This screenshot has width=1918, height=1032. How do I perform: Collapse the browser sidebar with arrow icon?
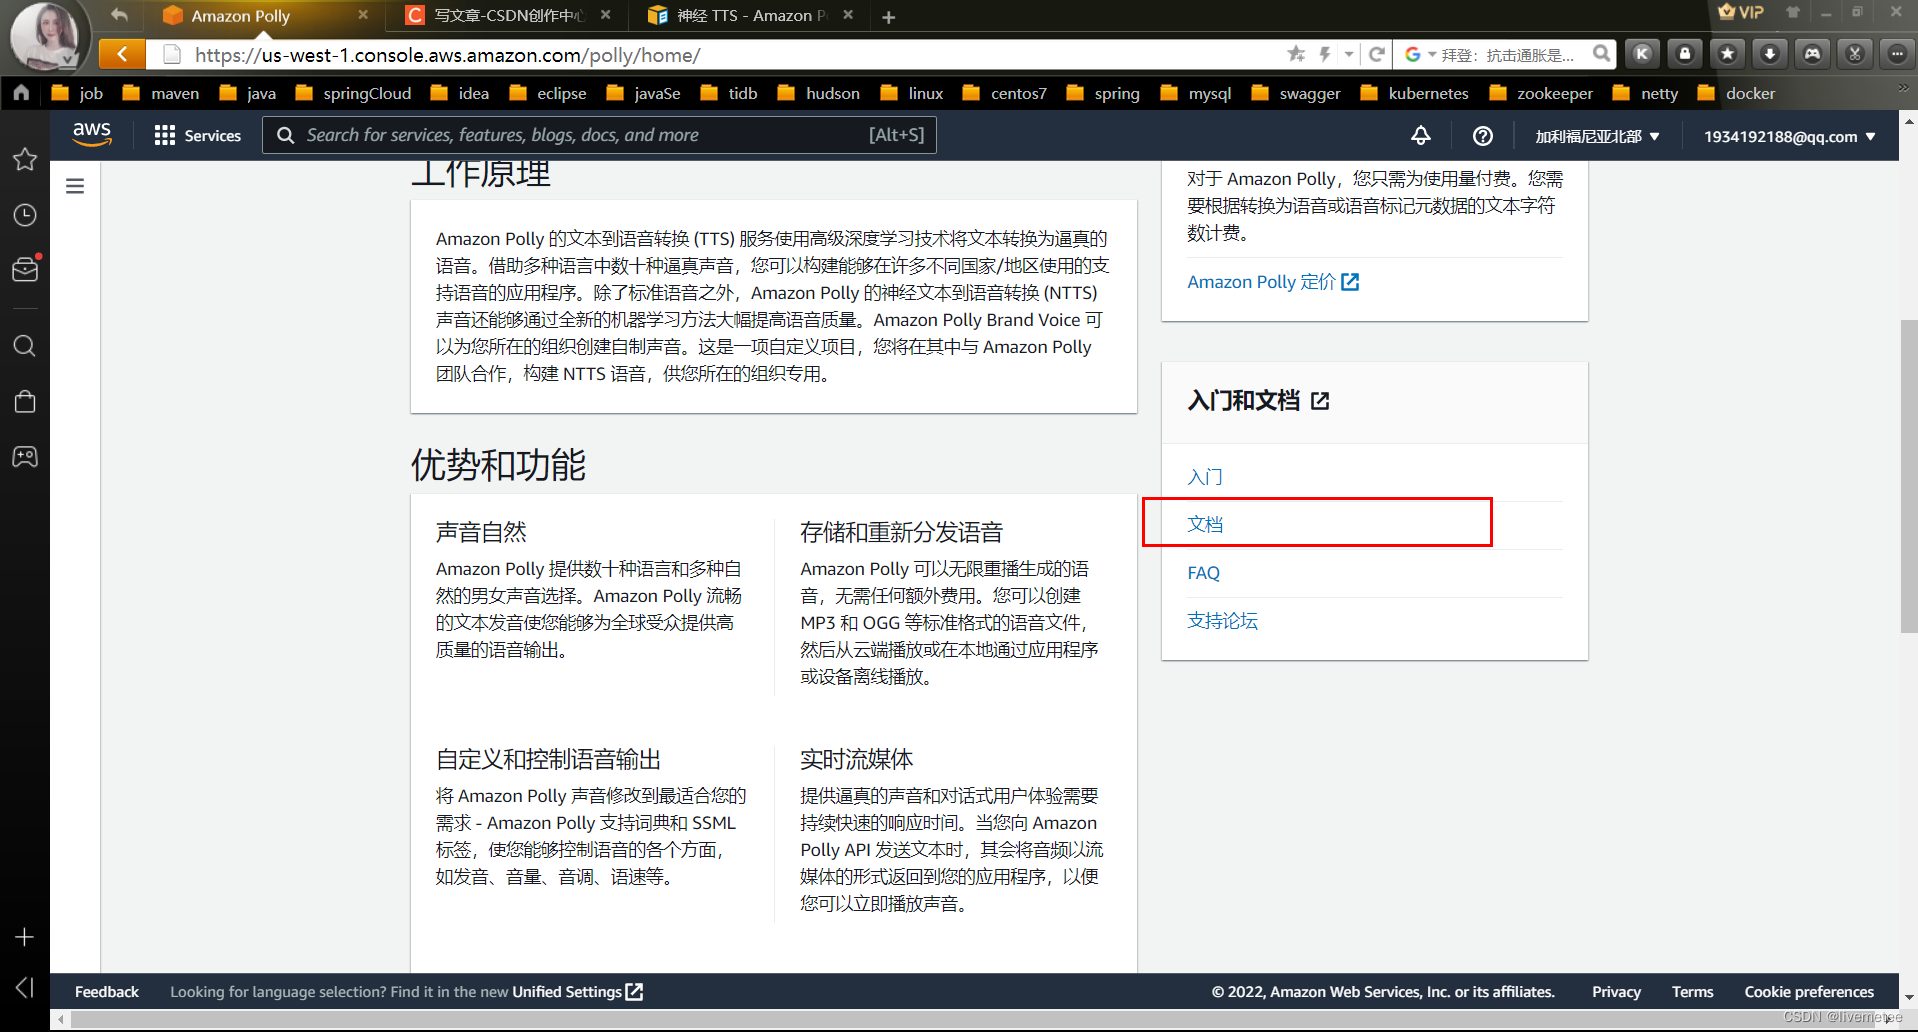[25, 988]
